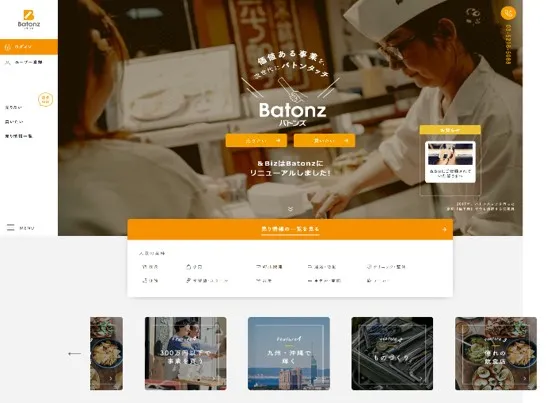This screenshot has height=403, width=555.
Task: Click the round orange badge in the sidebar
Action: (45, 100)
